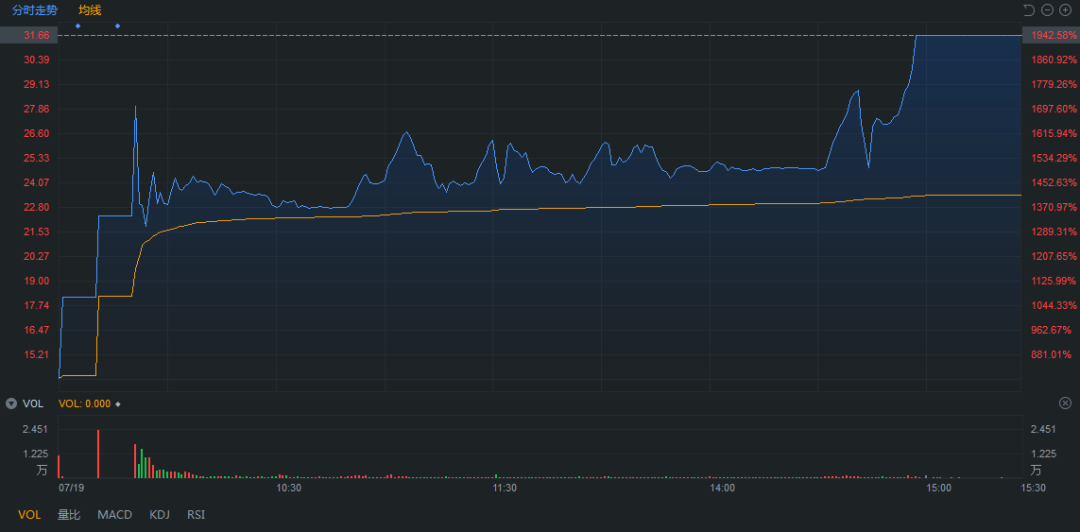Viewport: 1080px width, 532px height.
Task: Zoom out with the minus circle icon
Action: tap(1047, 10)
